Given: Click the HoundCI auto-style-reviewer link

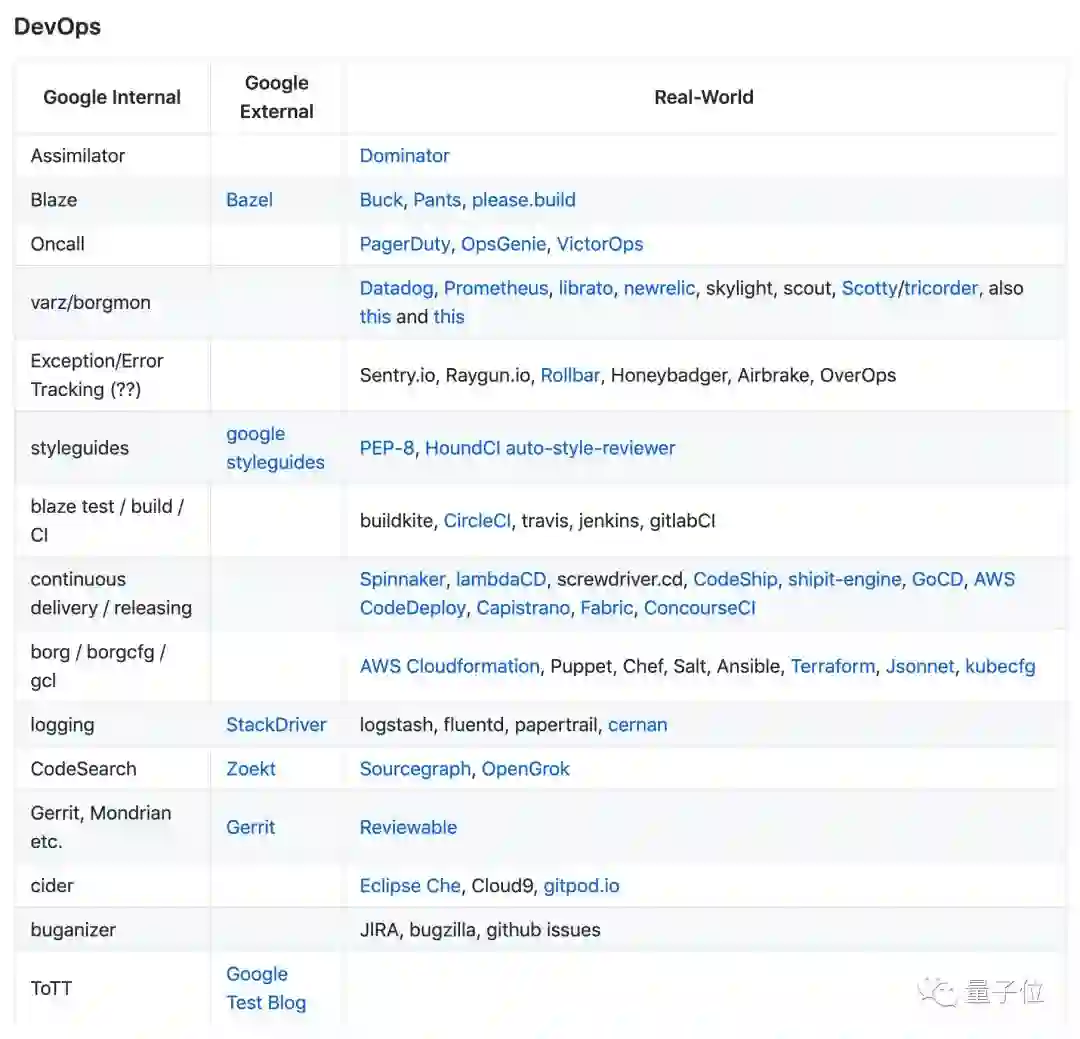Looking at the screenshot, I should click(550, 448).
